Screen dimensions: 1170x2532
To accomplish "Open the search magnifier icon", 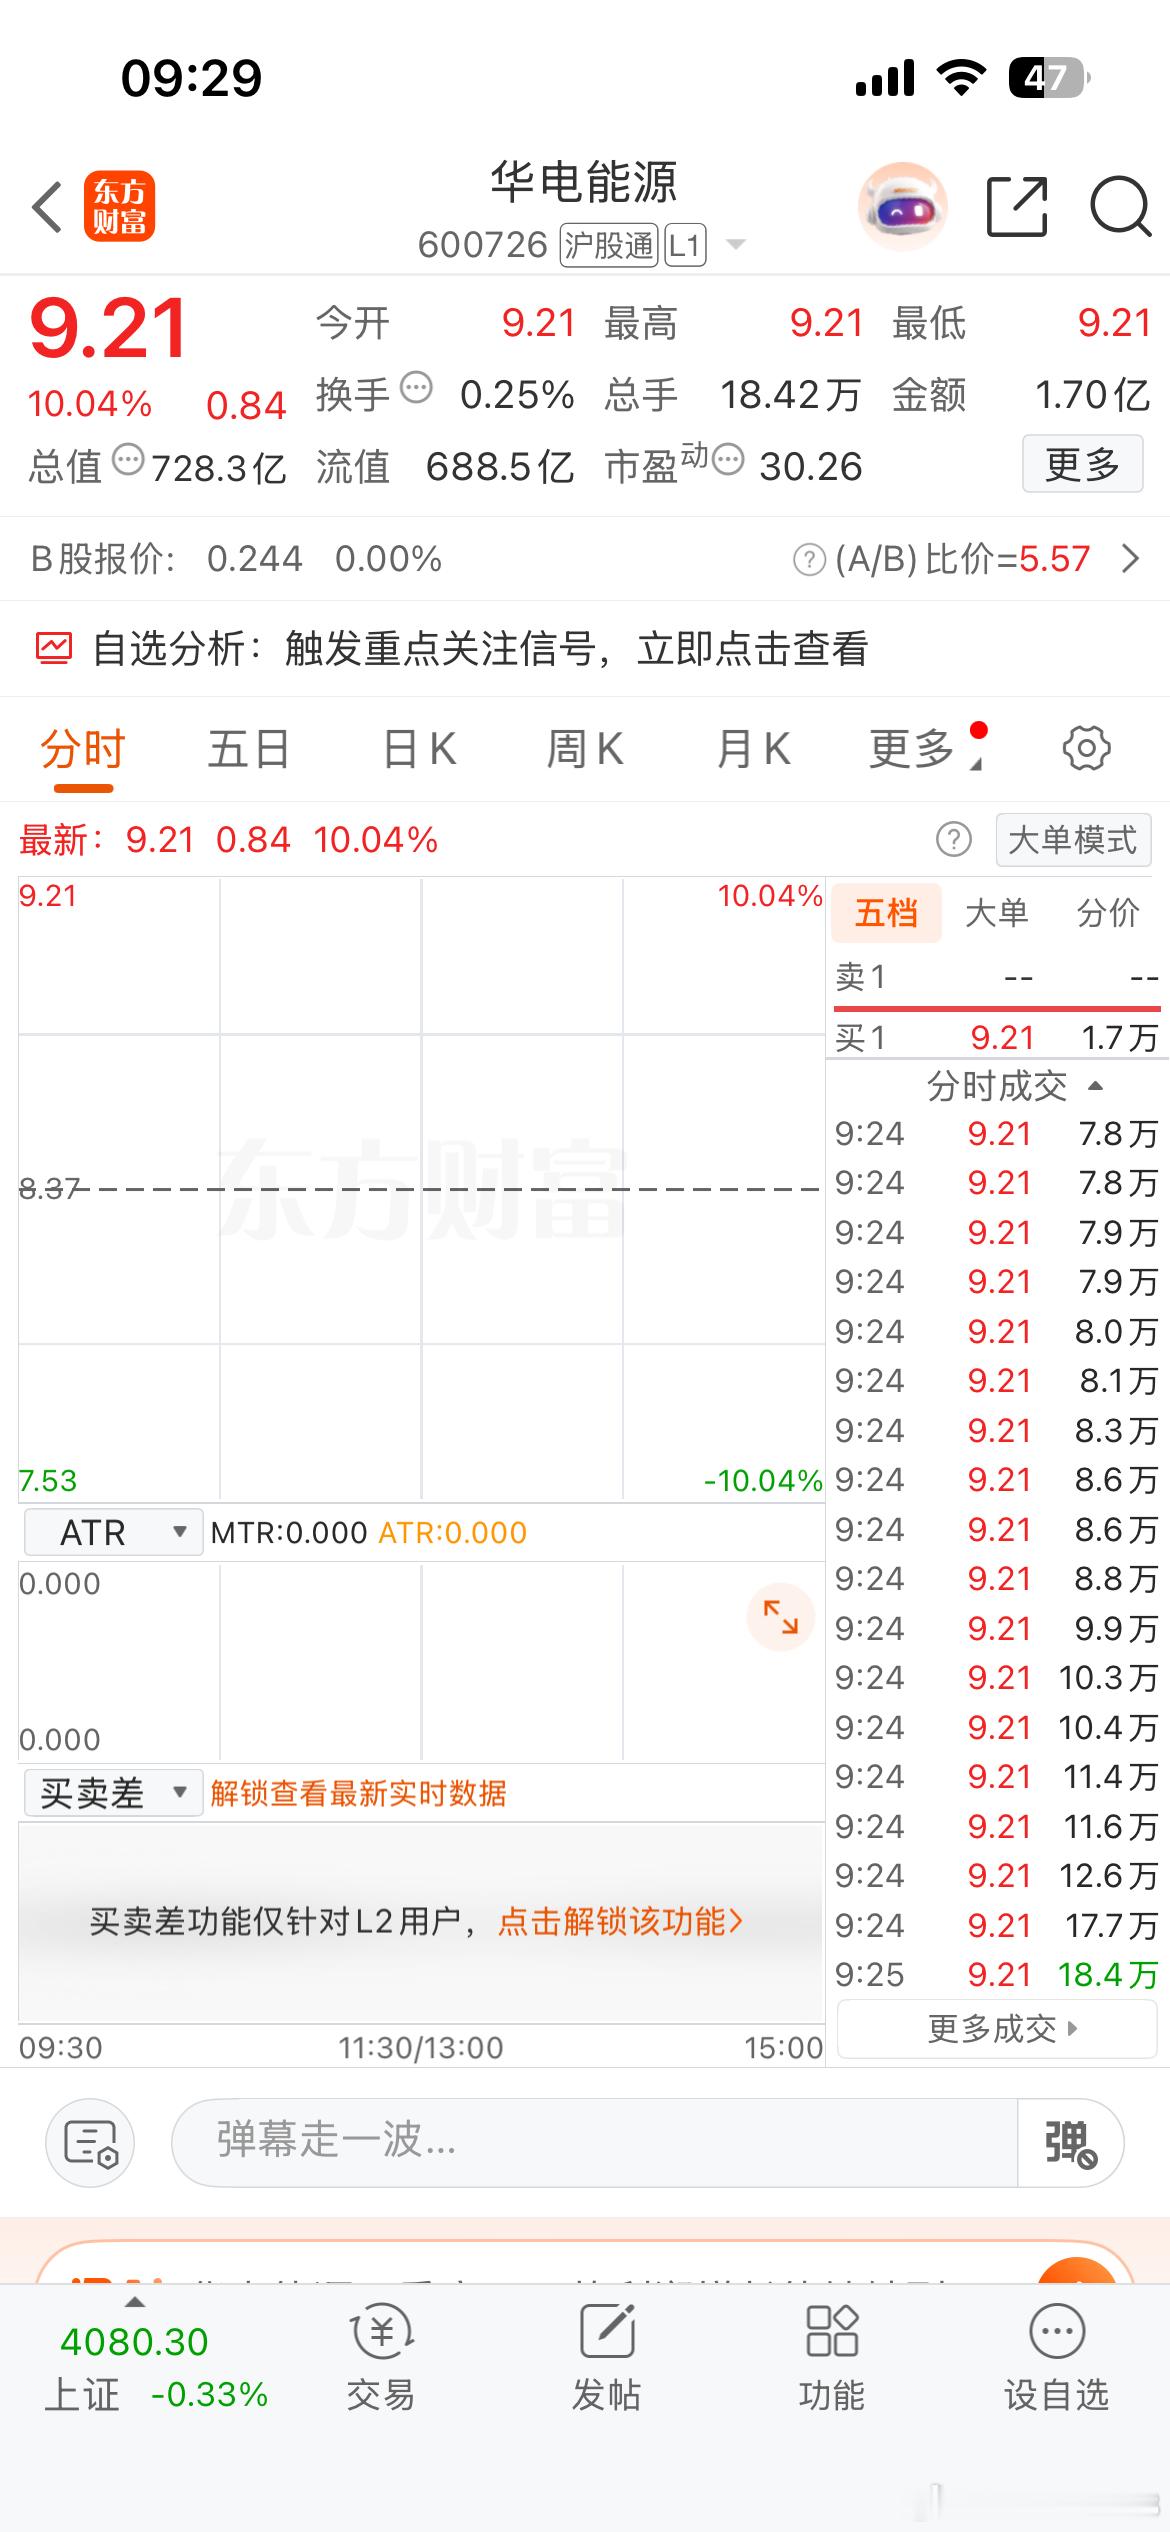I will [1121, 207].
